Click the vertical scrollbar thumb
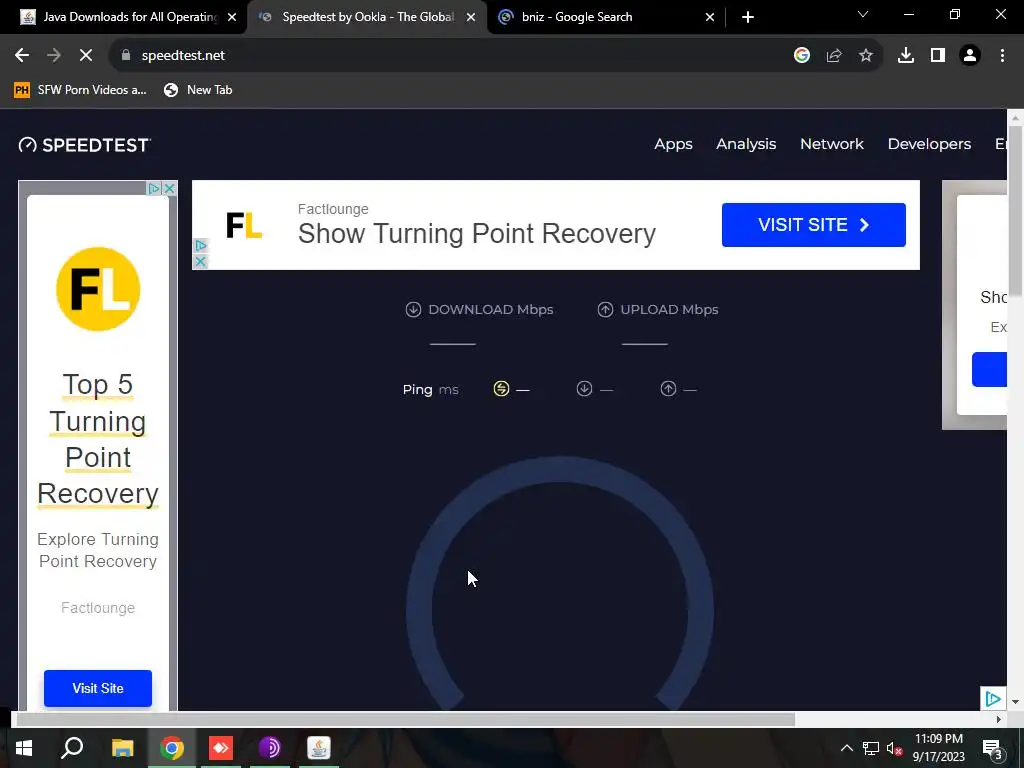Screen dimensions: 1024x768 click(x=1016, y=212)
